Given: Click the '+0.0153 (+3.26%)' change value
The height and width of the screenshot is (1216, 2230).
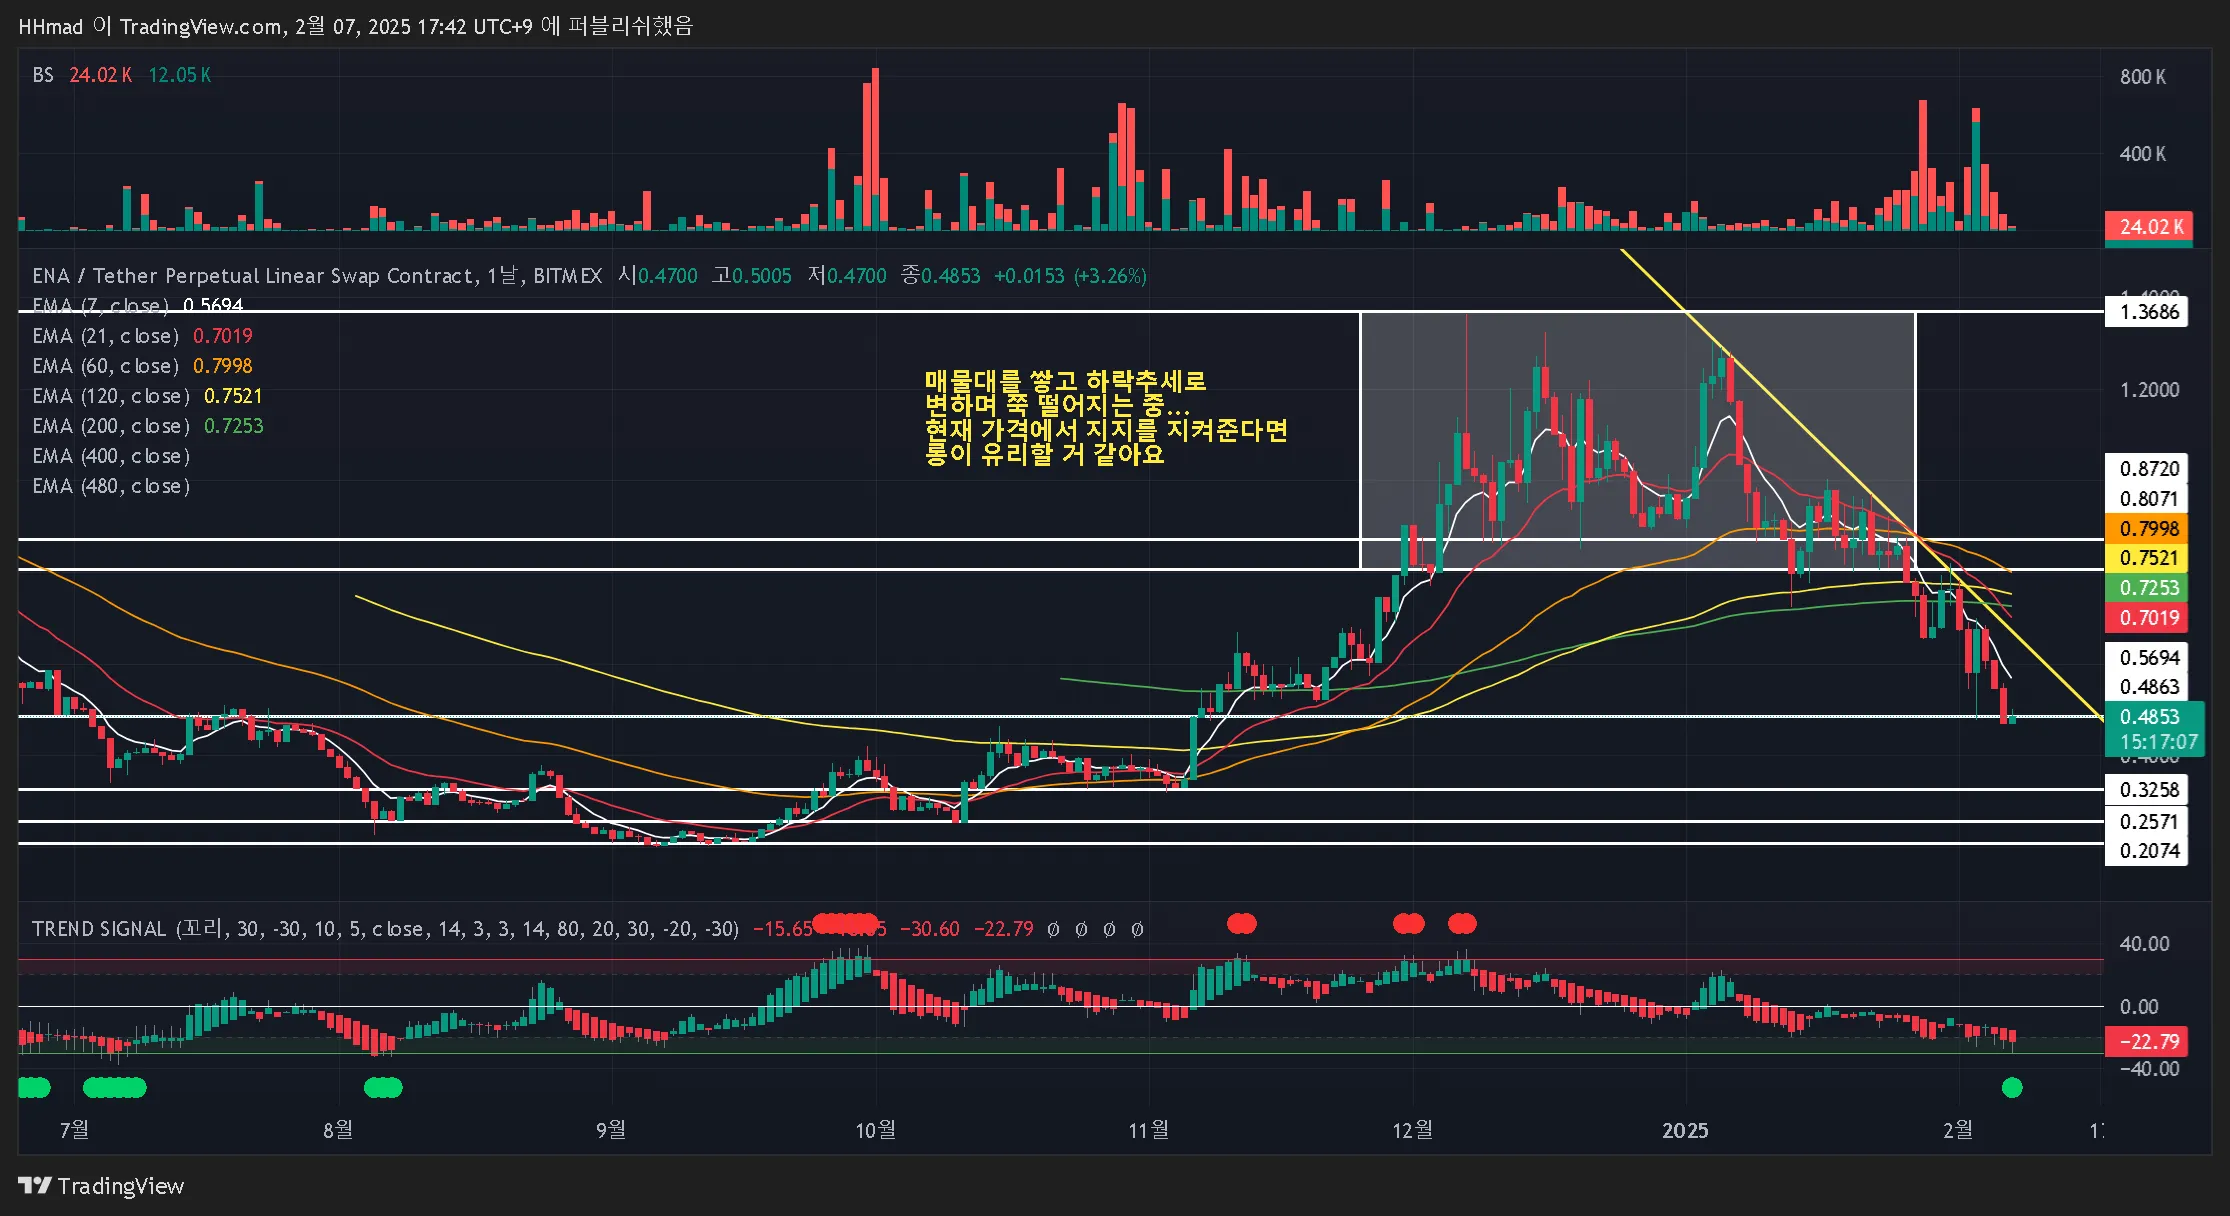Looking at the screenshot, I should [x=1070, y=276].
